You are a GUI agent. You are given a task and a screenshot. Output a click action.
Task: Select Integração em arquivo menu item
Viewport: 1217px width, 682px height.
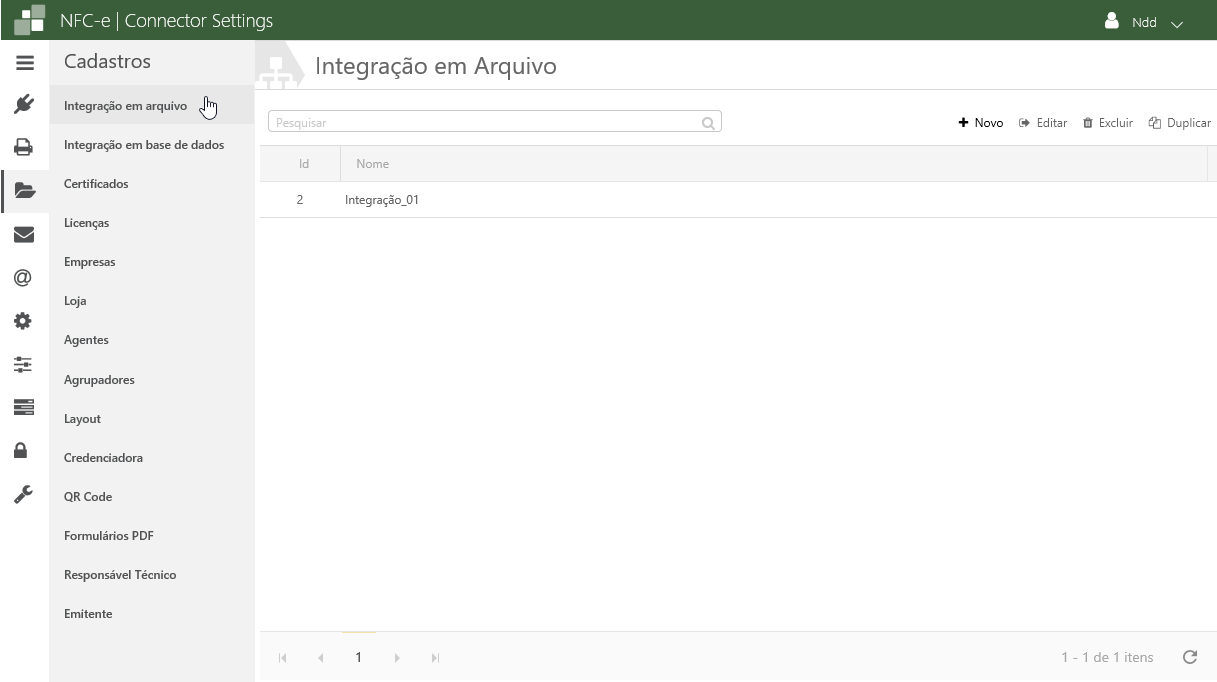click(152, 106)
